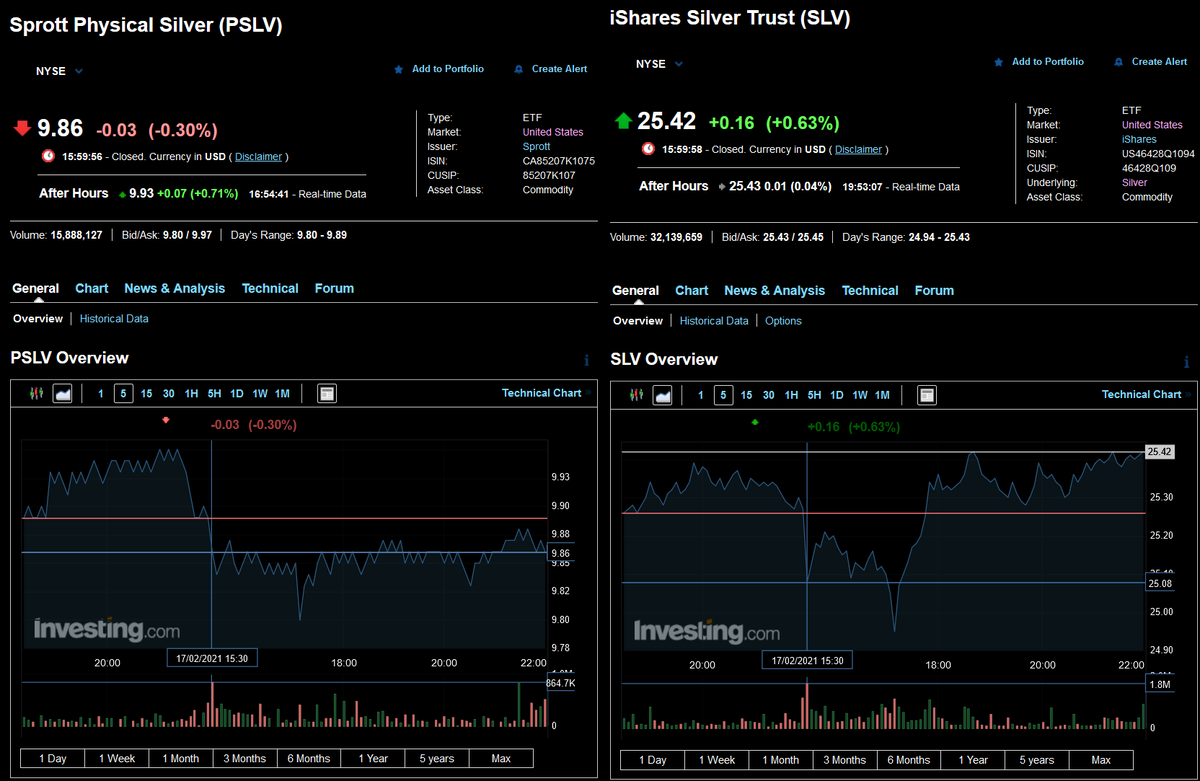Select candlestick chart icon in PSLV chart
Viewport: 1200px width, 781px height.
[38, 394]
